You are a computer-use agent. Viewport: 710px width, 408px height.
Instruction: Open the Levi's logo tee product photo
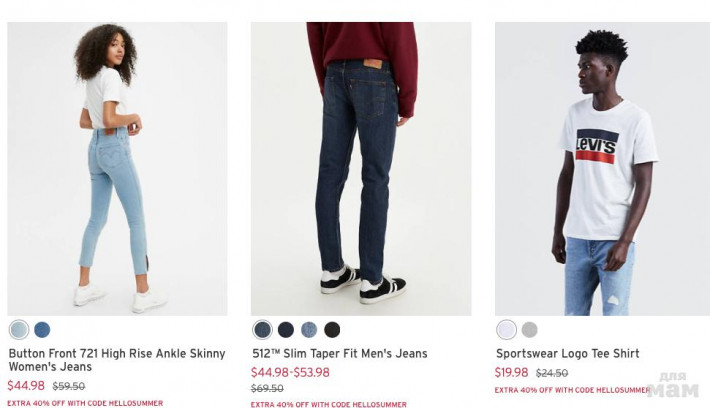coord(602,168)
